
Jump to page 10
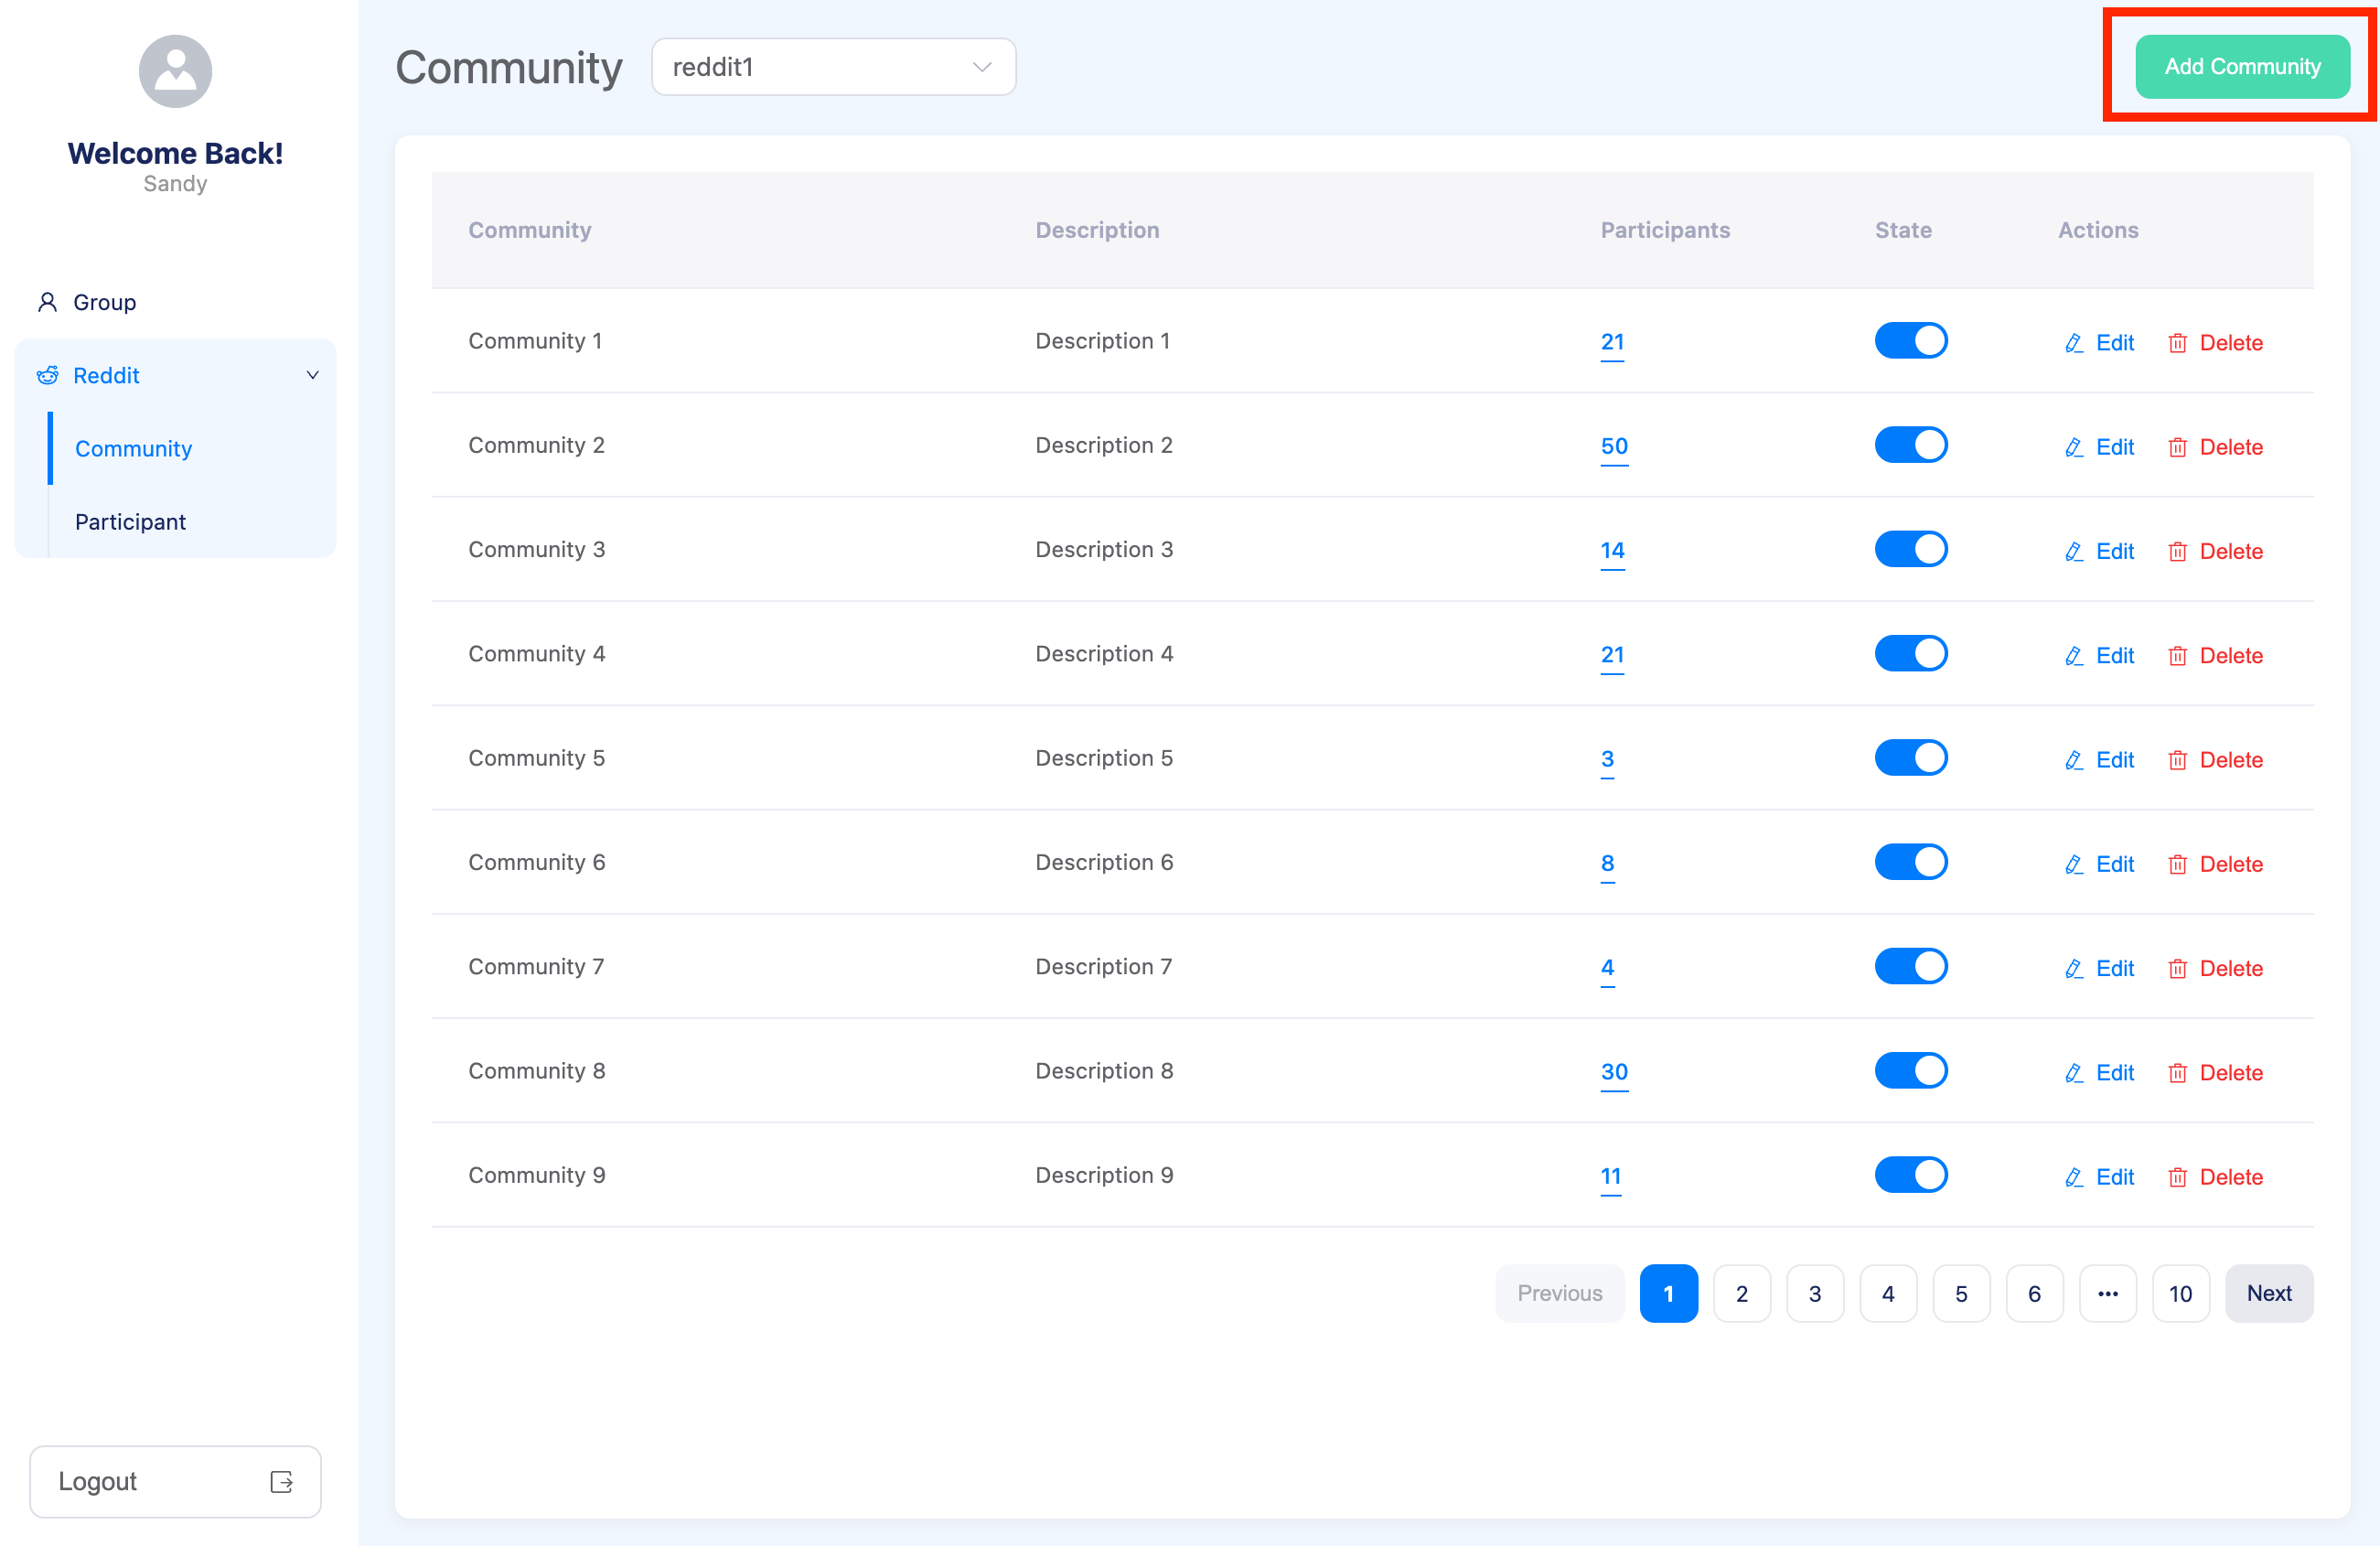(x=2180, y=1293)
